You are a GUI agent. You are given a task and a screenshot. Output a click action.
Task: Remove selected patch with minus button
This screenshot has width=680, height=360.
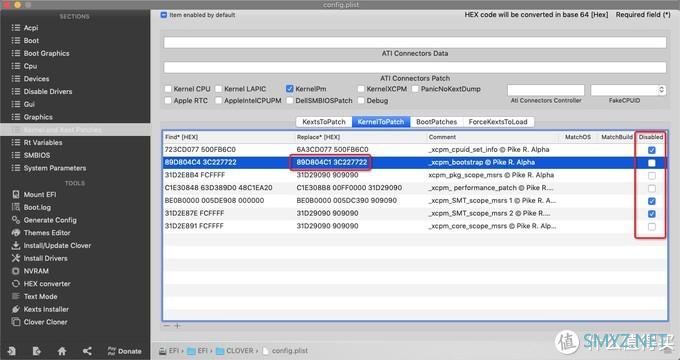coord(167,325)
